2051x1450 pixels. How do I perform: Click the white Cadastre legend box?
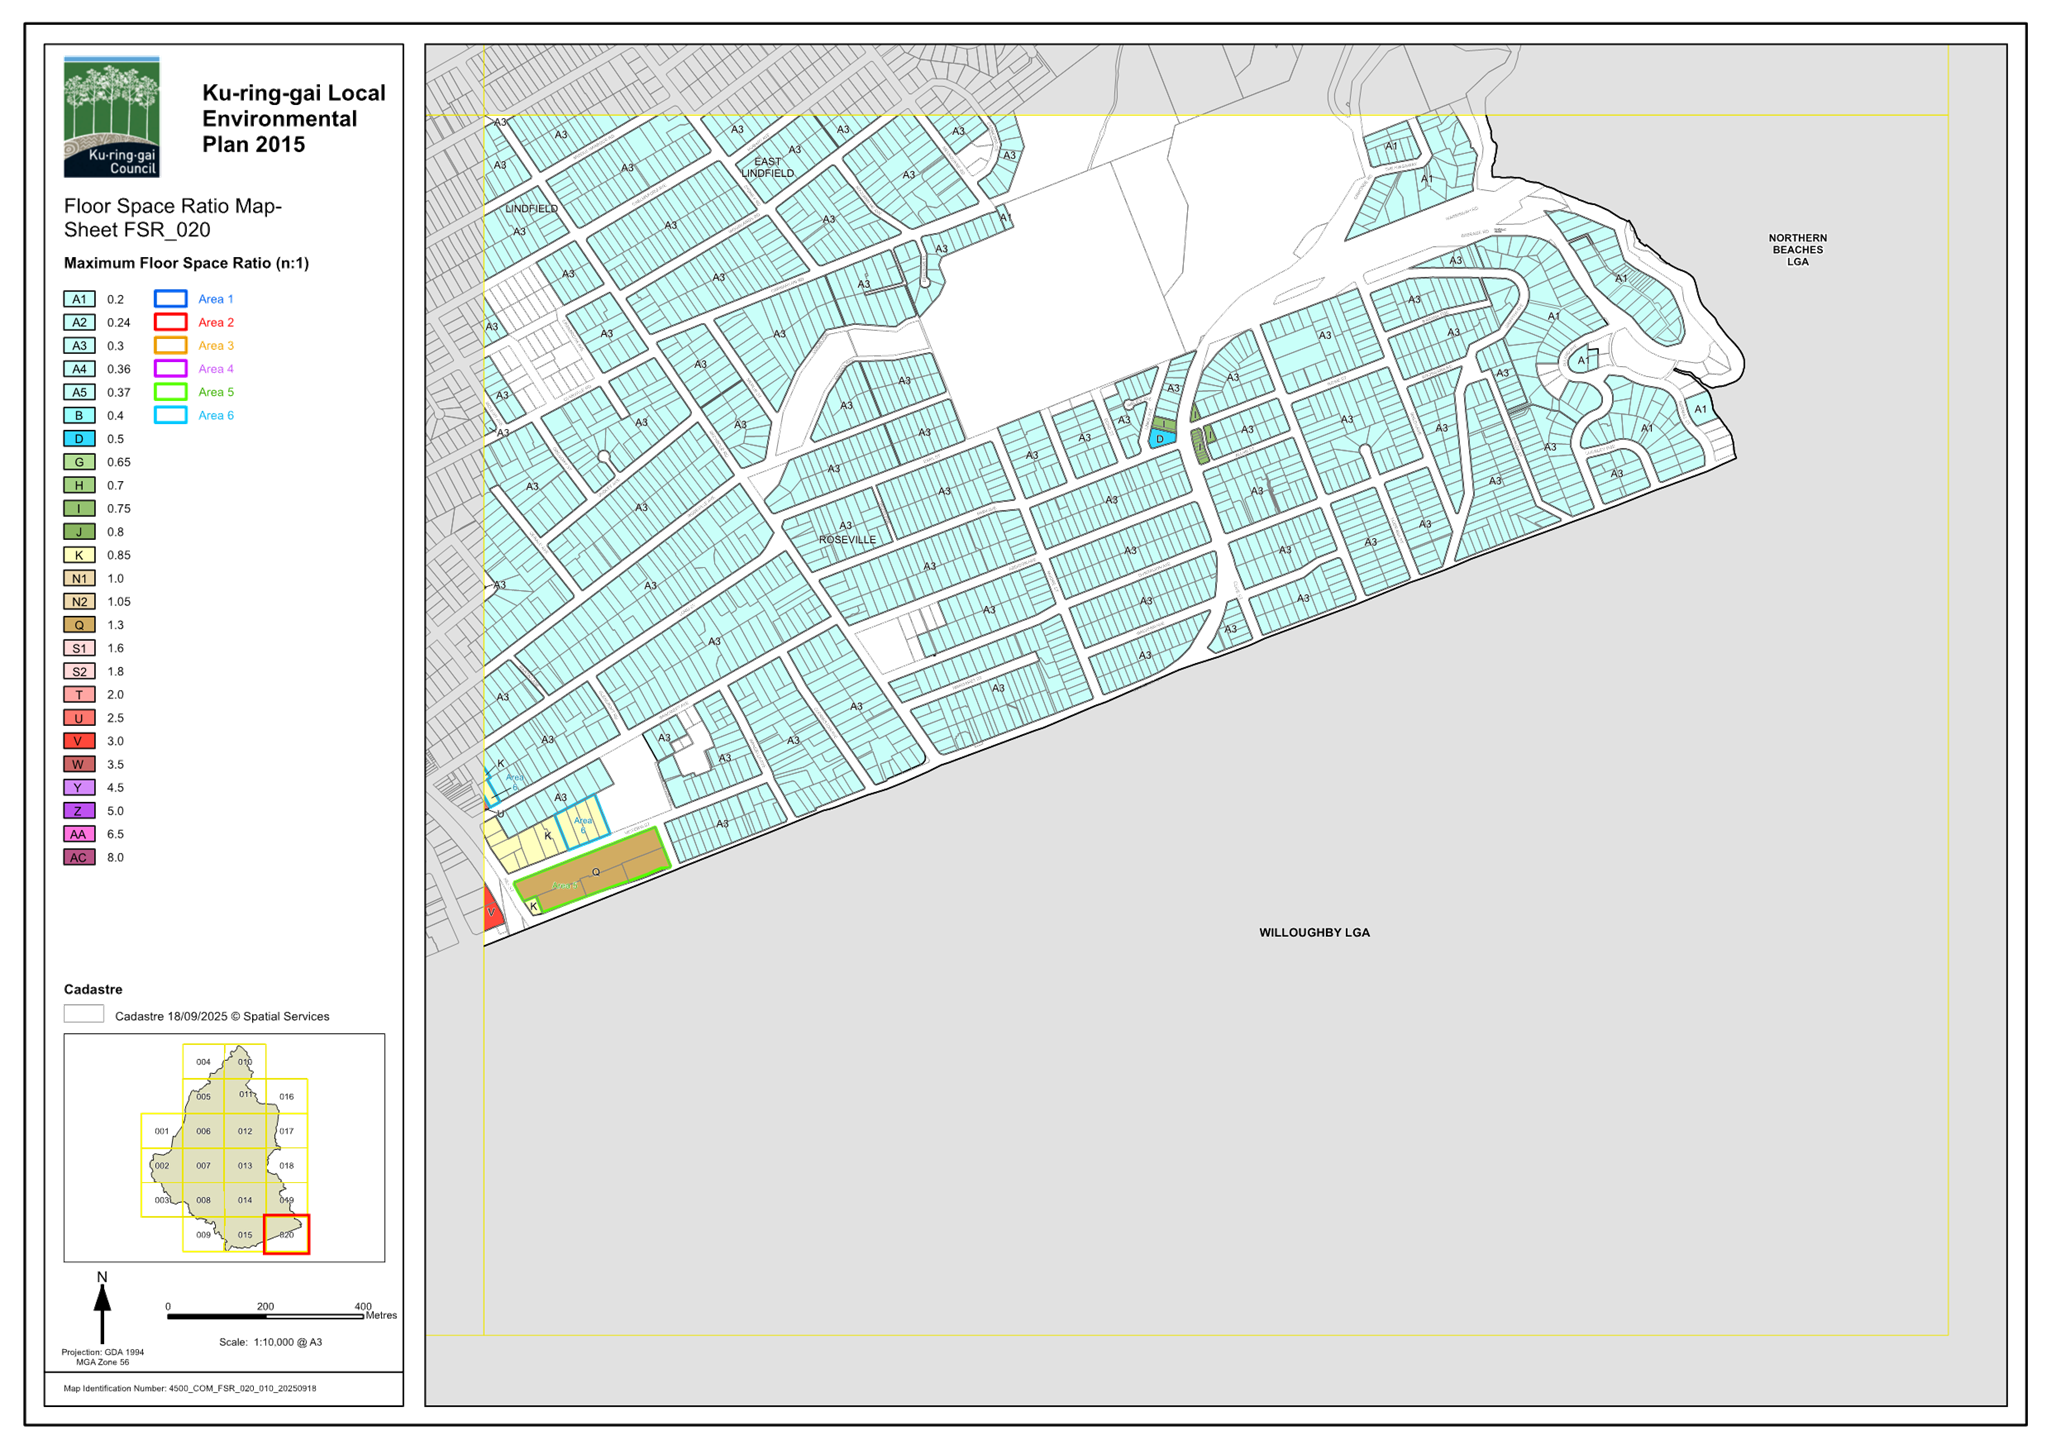pyautogui.click(x=83, y=1014)
